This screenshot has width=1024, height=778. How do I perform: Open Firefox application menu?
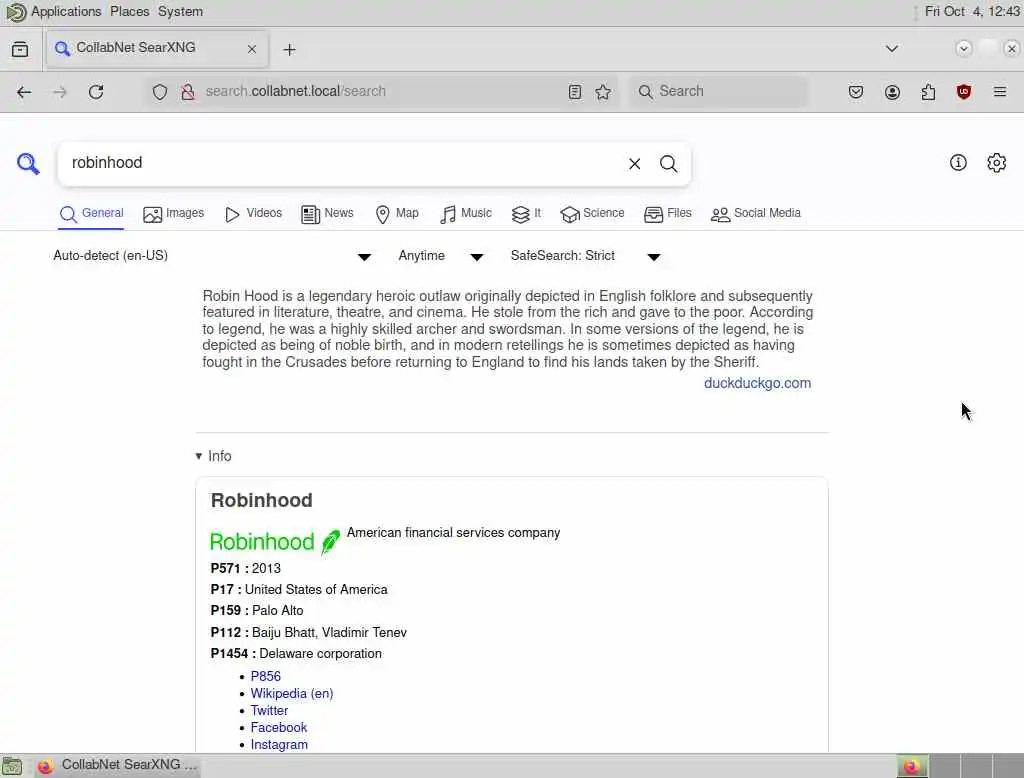point(1000,92)
